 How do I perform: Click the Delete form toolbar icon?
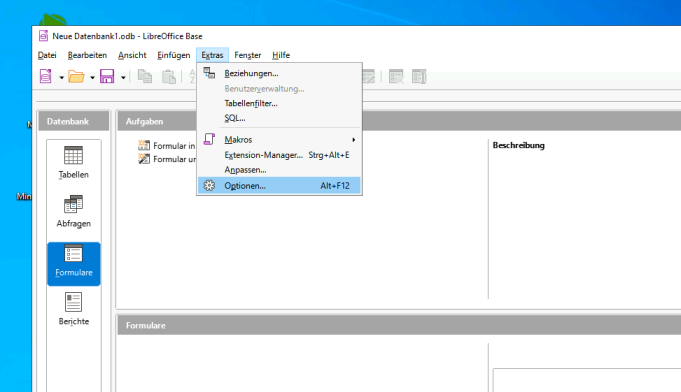(396, 76)
